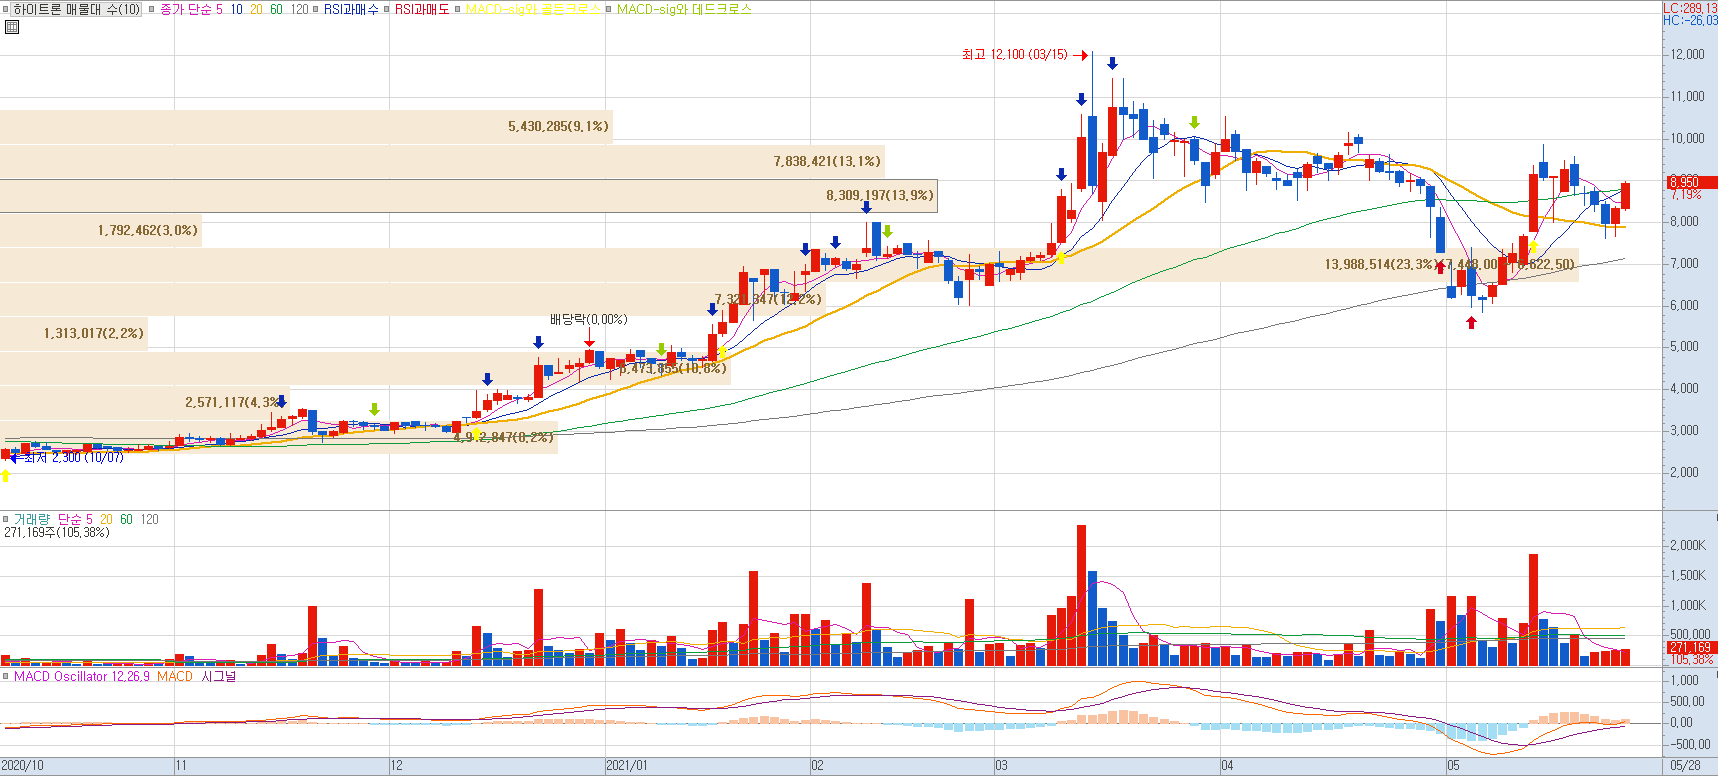Click the price 10-day moving average label
Screen dimensions: 1718x776
pos(236,9)
